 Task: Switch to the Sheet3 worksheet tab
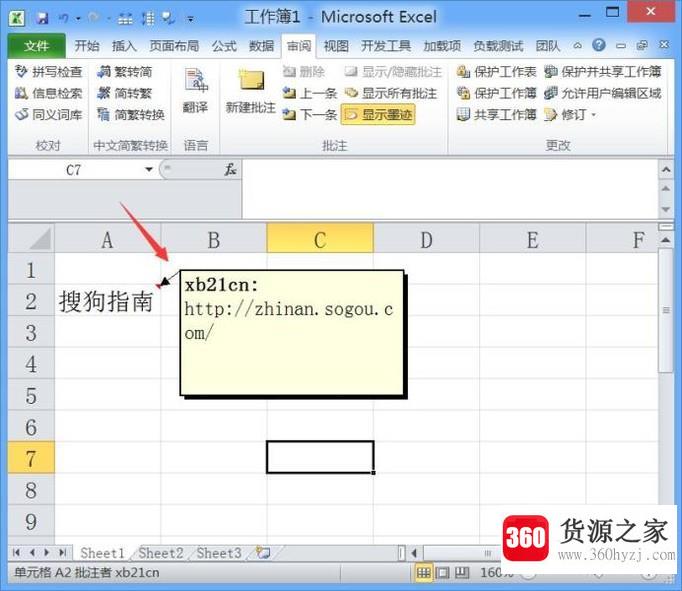click(x=219, y=553)
